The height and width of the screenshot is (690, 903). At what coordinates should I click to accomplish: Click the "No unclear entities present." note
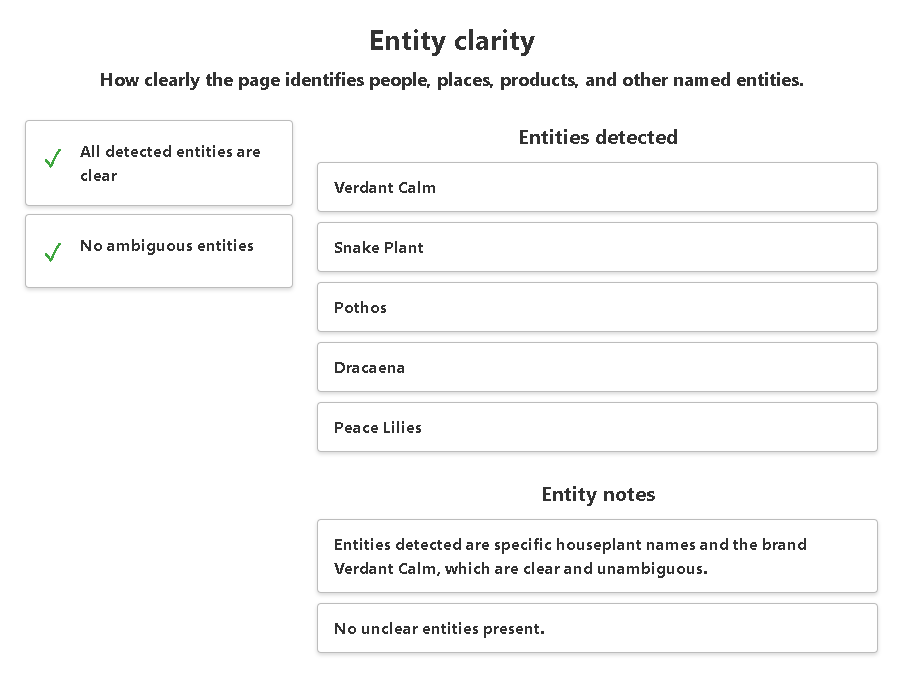(597, 629)
